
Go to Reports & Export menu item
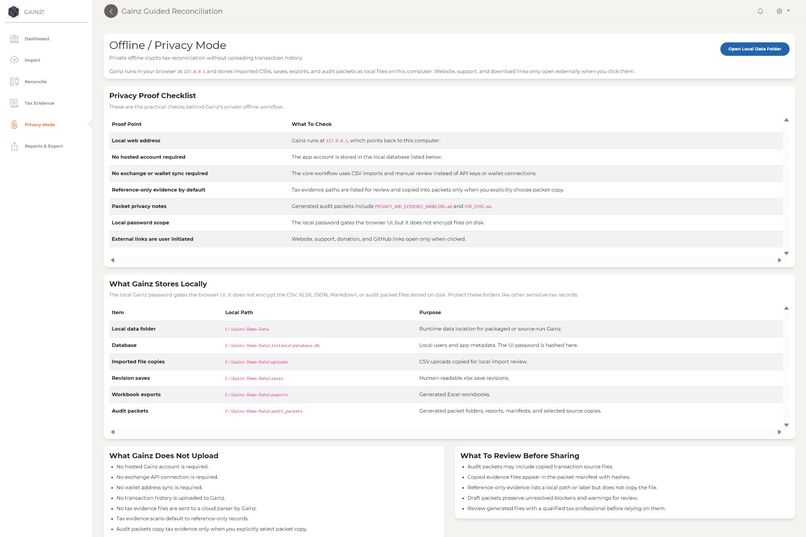coord(46,146)
